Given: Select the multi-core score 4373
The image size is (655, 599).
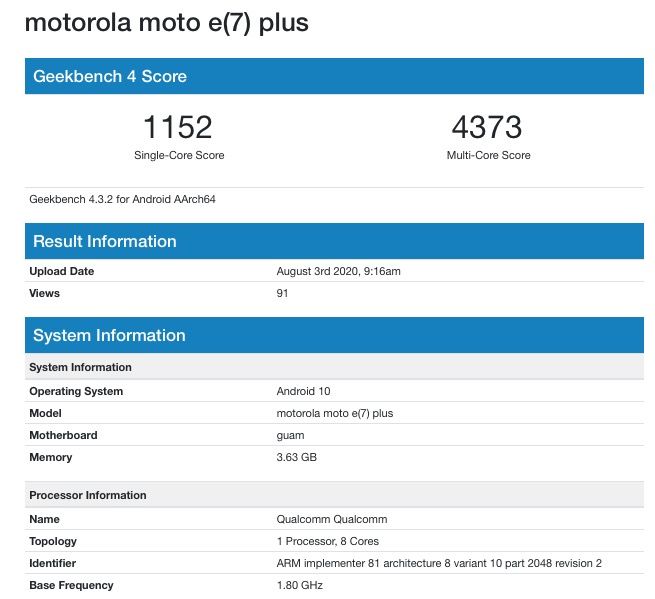Looking at the screenshot, I should tap(487, 127).
